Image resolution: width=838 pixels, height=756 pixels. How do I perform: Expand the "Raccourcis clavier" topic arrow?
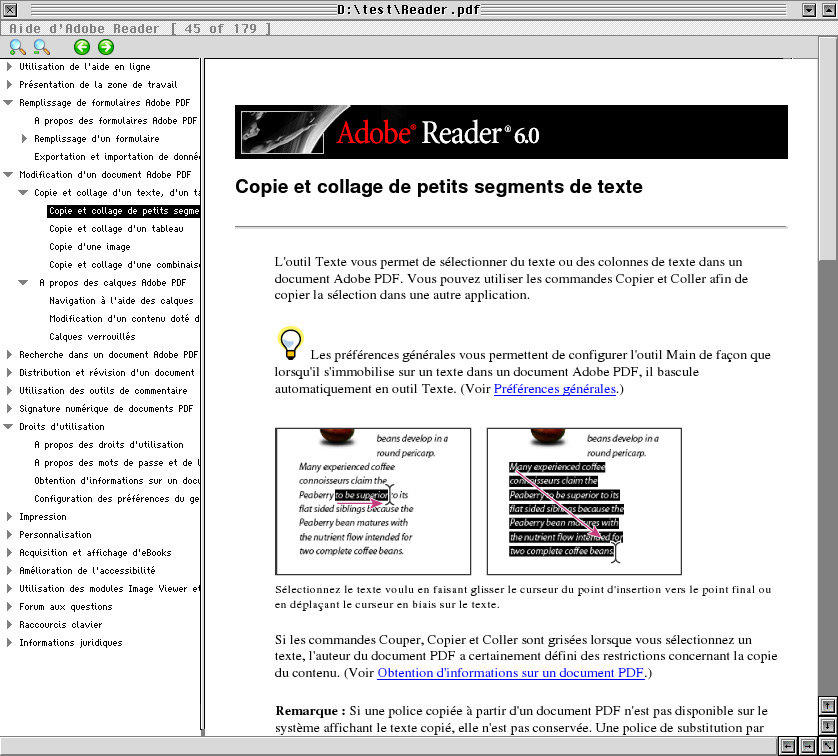(x=9, y=625)
